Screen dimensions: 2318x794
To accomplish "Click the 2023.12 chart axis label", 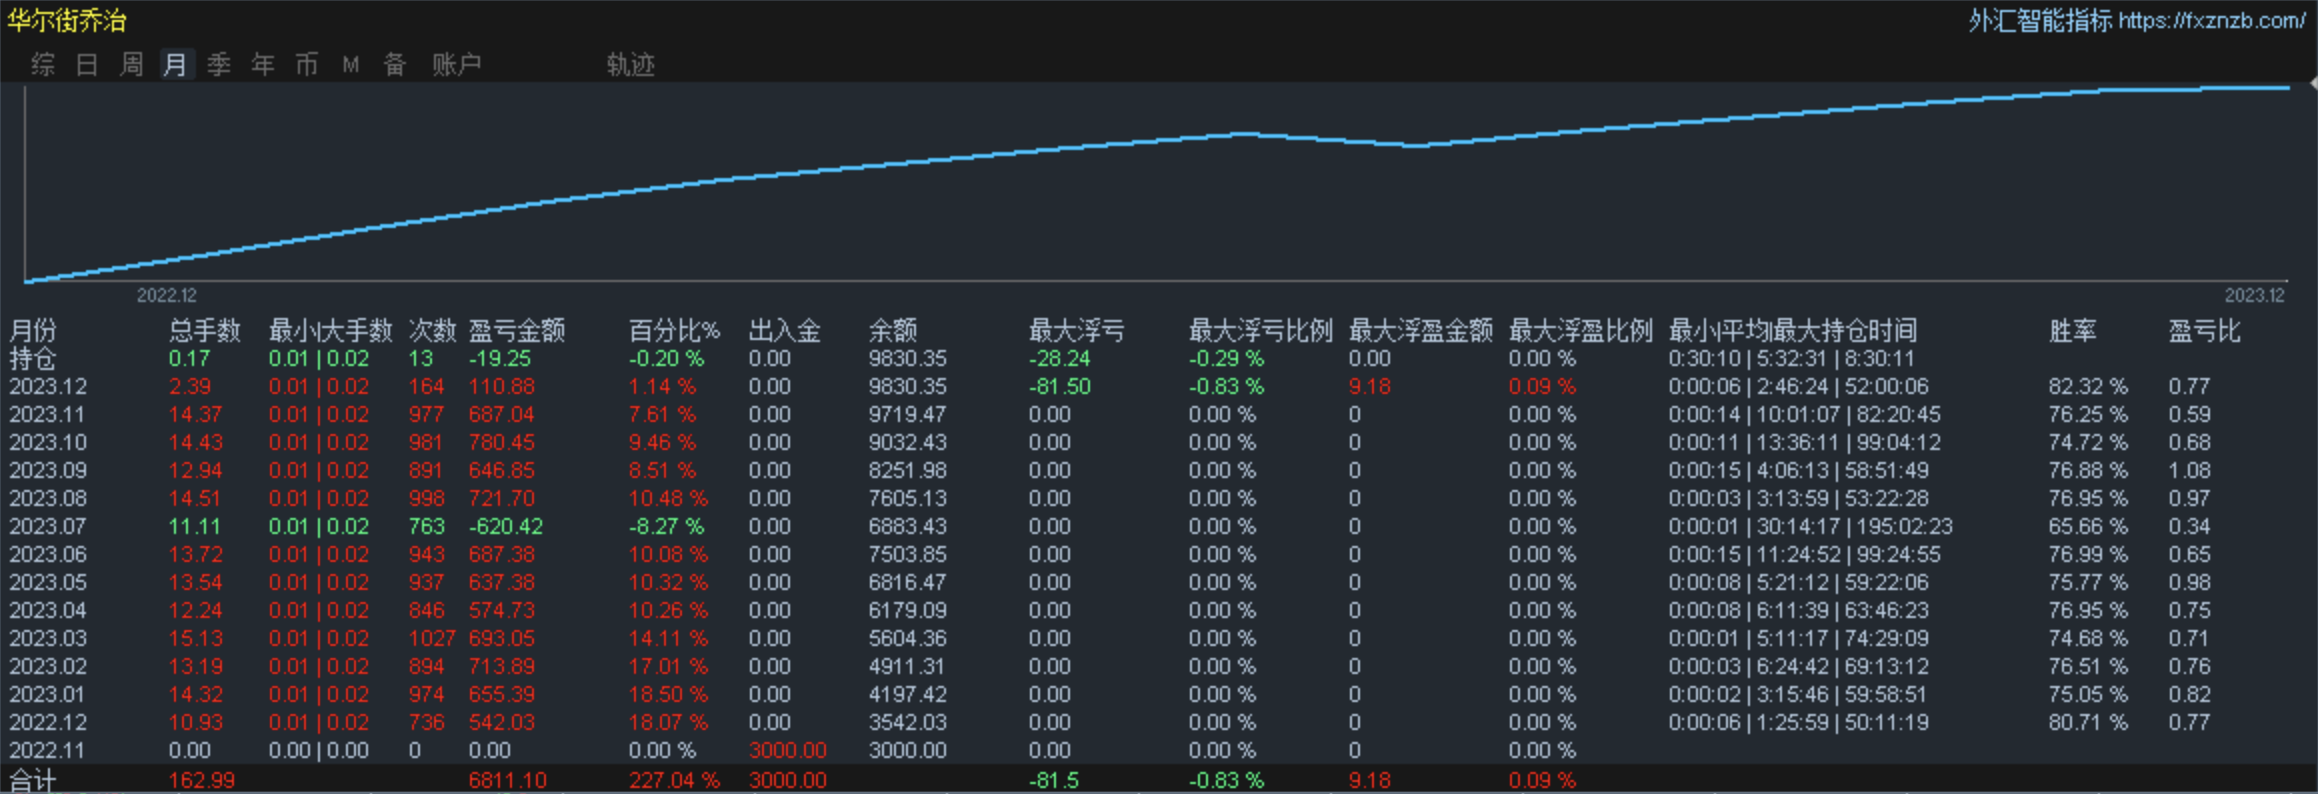I will click(x=2254, y=295).
